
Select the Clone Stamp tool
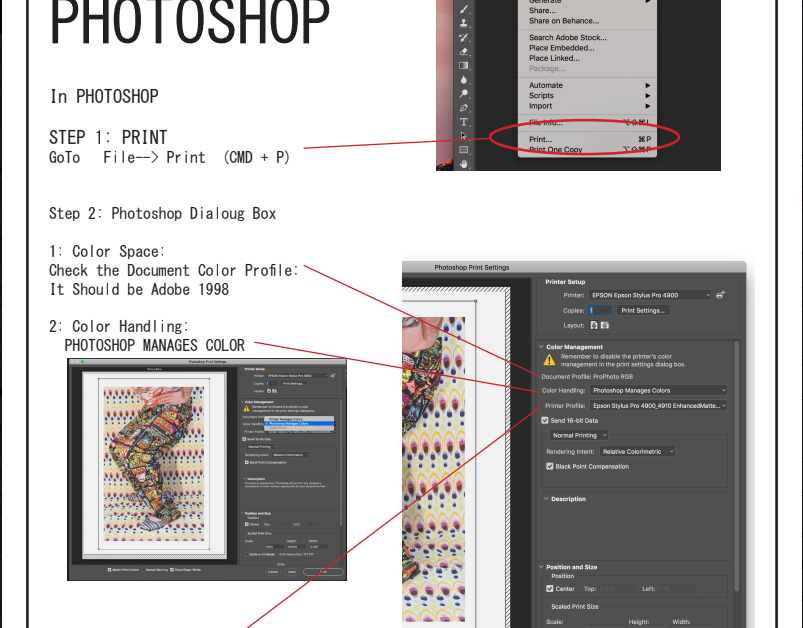pyautogui.click(x=464, y=23)
